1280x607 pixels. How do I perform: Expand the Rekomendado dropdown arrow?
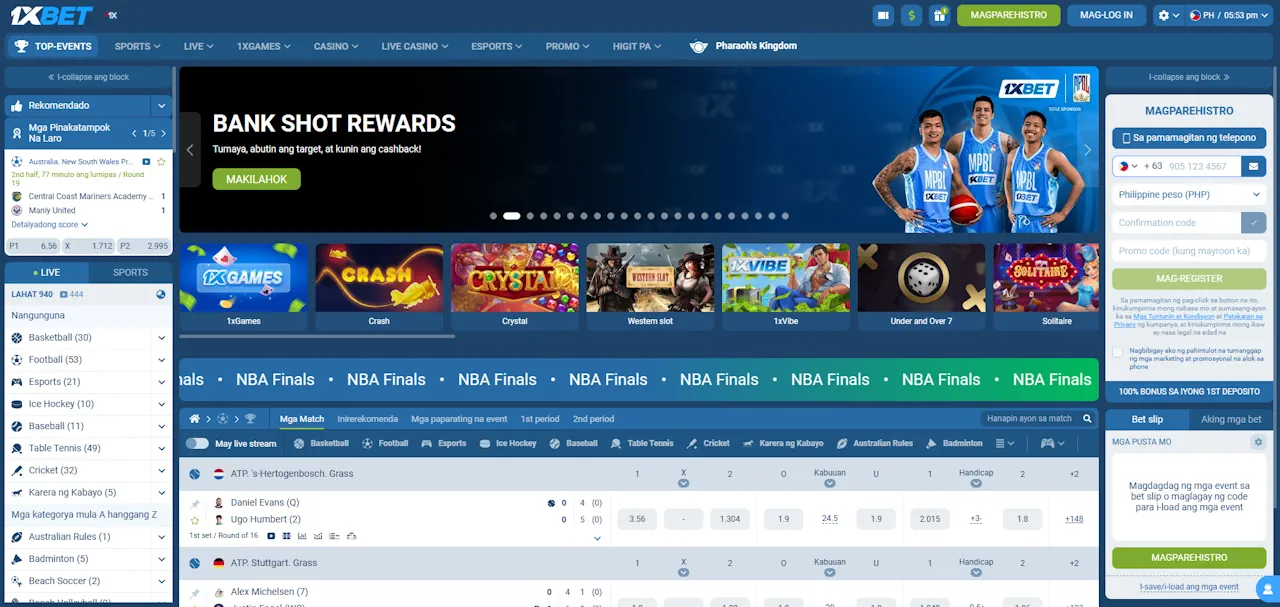coord(161,105)
